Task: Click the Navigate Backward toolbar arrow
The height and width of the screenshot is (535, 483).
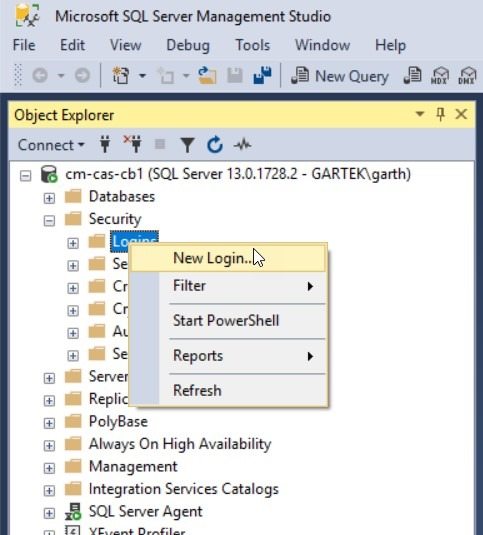Action: tap(40, 75)
